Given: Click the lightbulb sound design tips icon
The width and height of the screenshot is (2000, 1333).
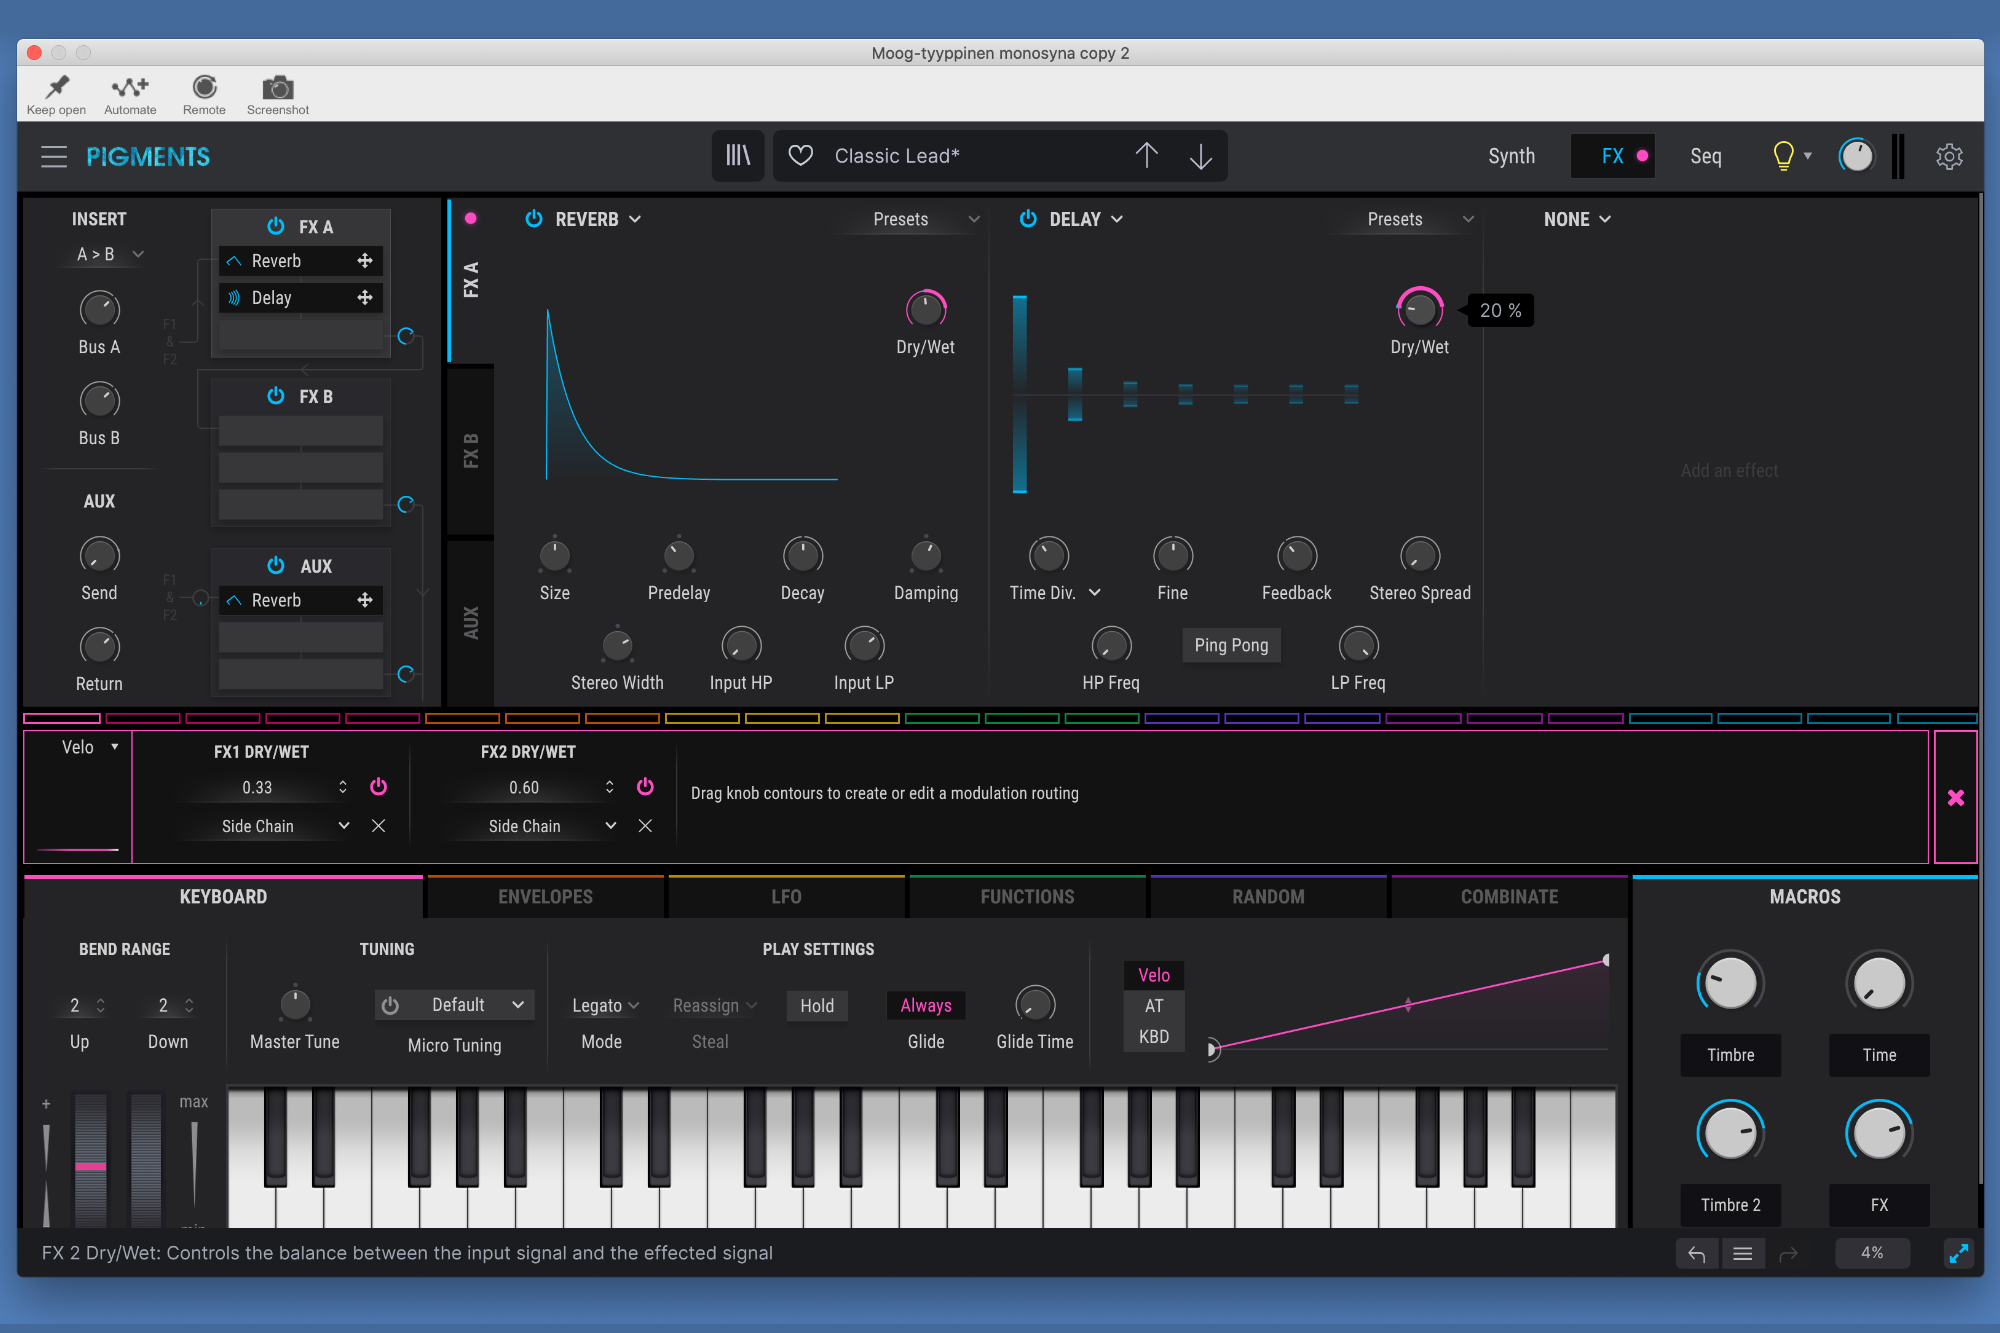Looking at the screenshot, I should tap(1783, 155).
